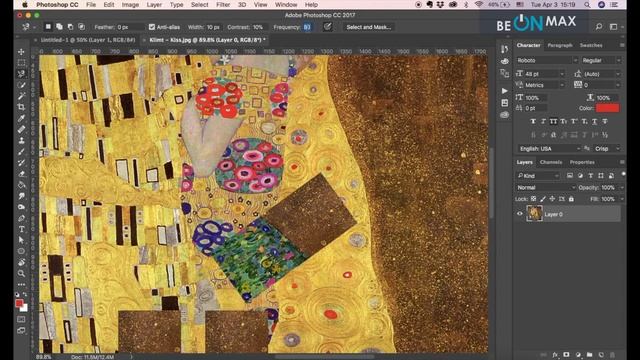Change screen mode icon at toolbox bottom

tap(21, 330)
